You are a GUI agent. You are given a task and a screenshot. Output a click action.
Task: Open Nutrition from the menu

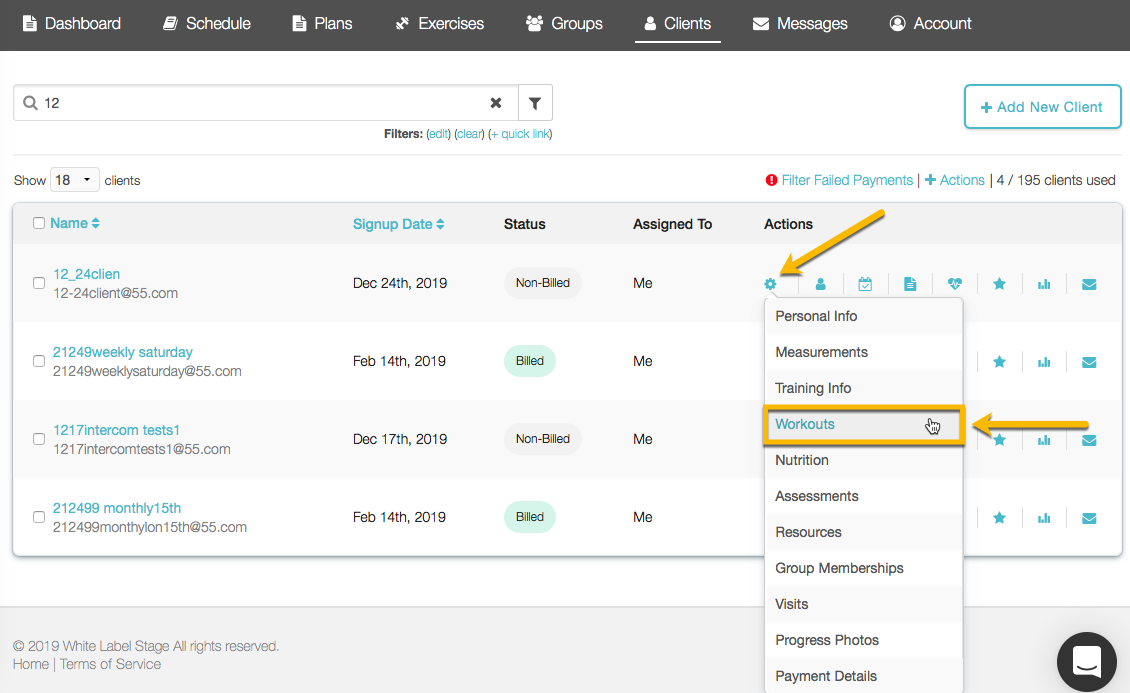click(x=863, y=460)
